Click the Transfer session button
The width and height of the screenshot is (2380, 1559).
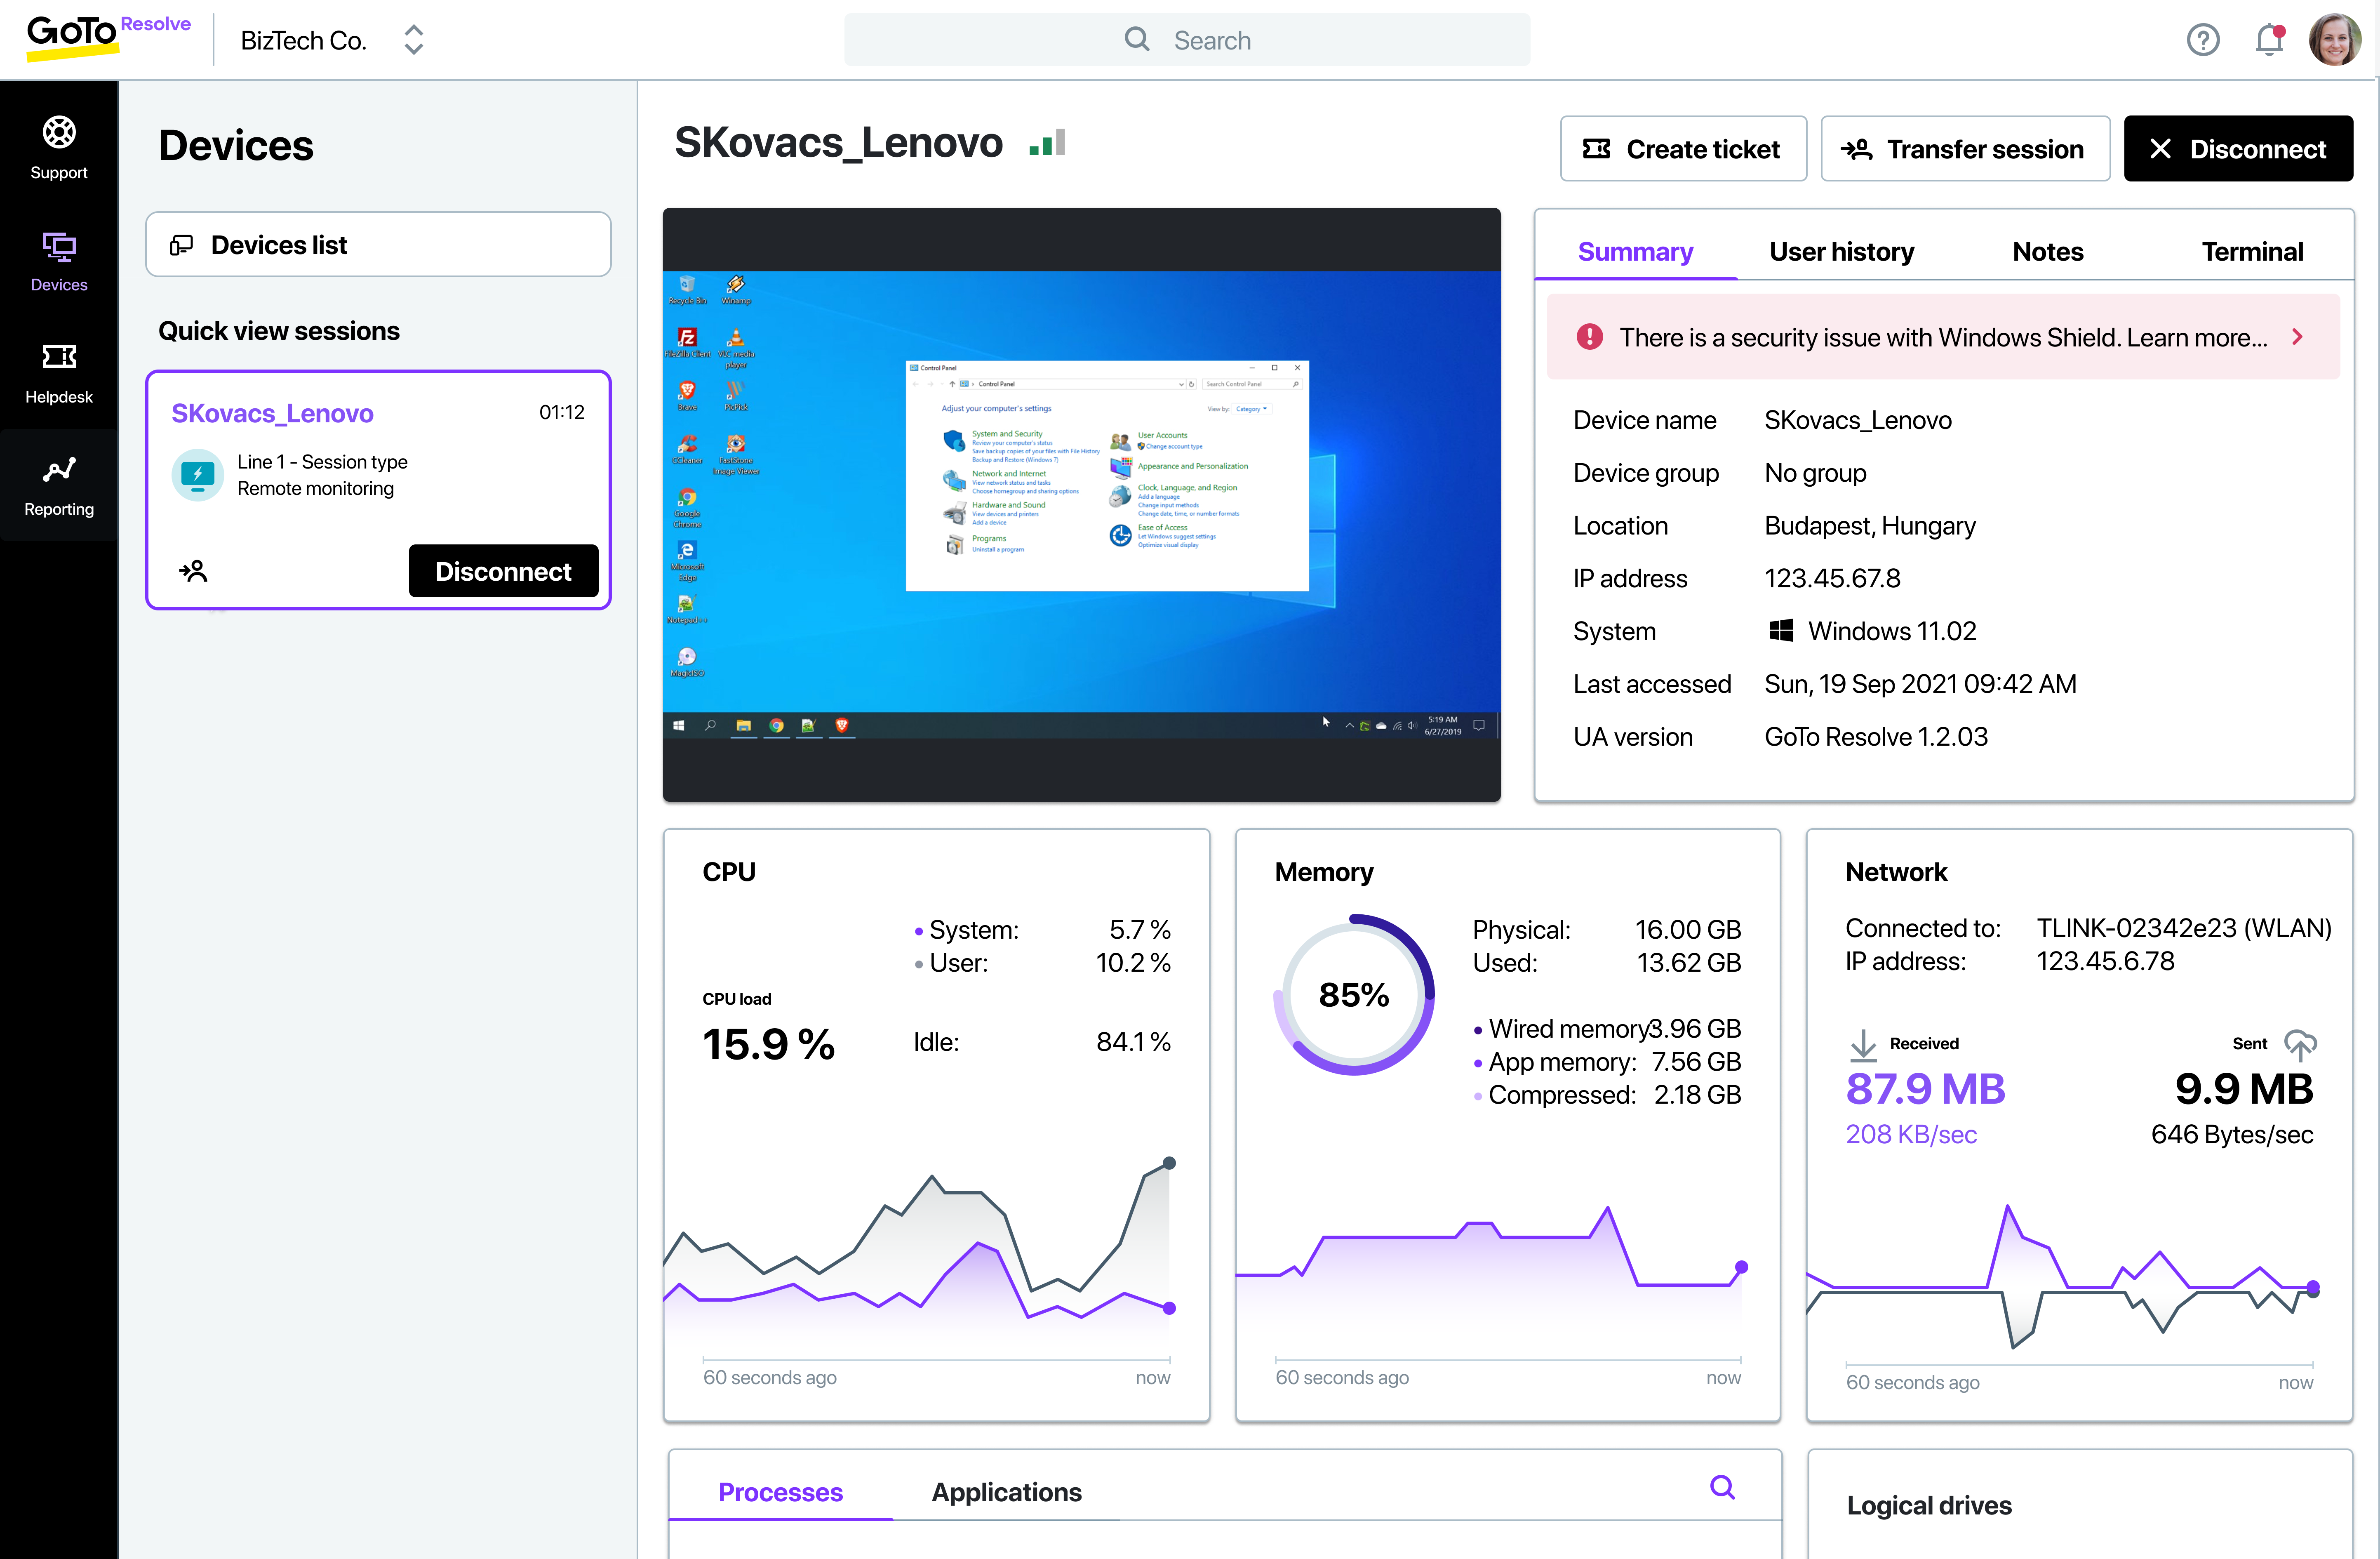1965,149
